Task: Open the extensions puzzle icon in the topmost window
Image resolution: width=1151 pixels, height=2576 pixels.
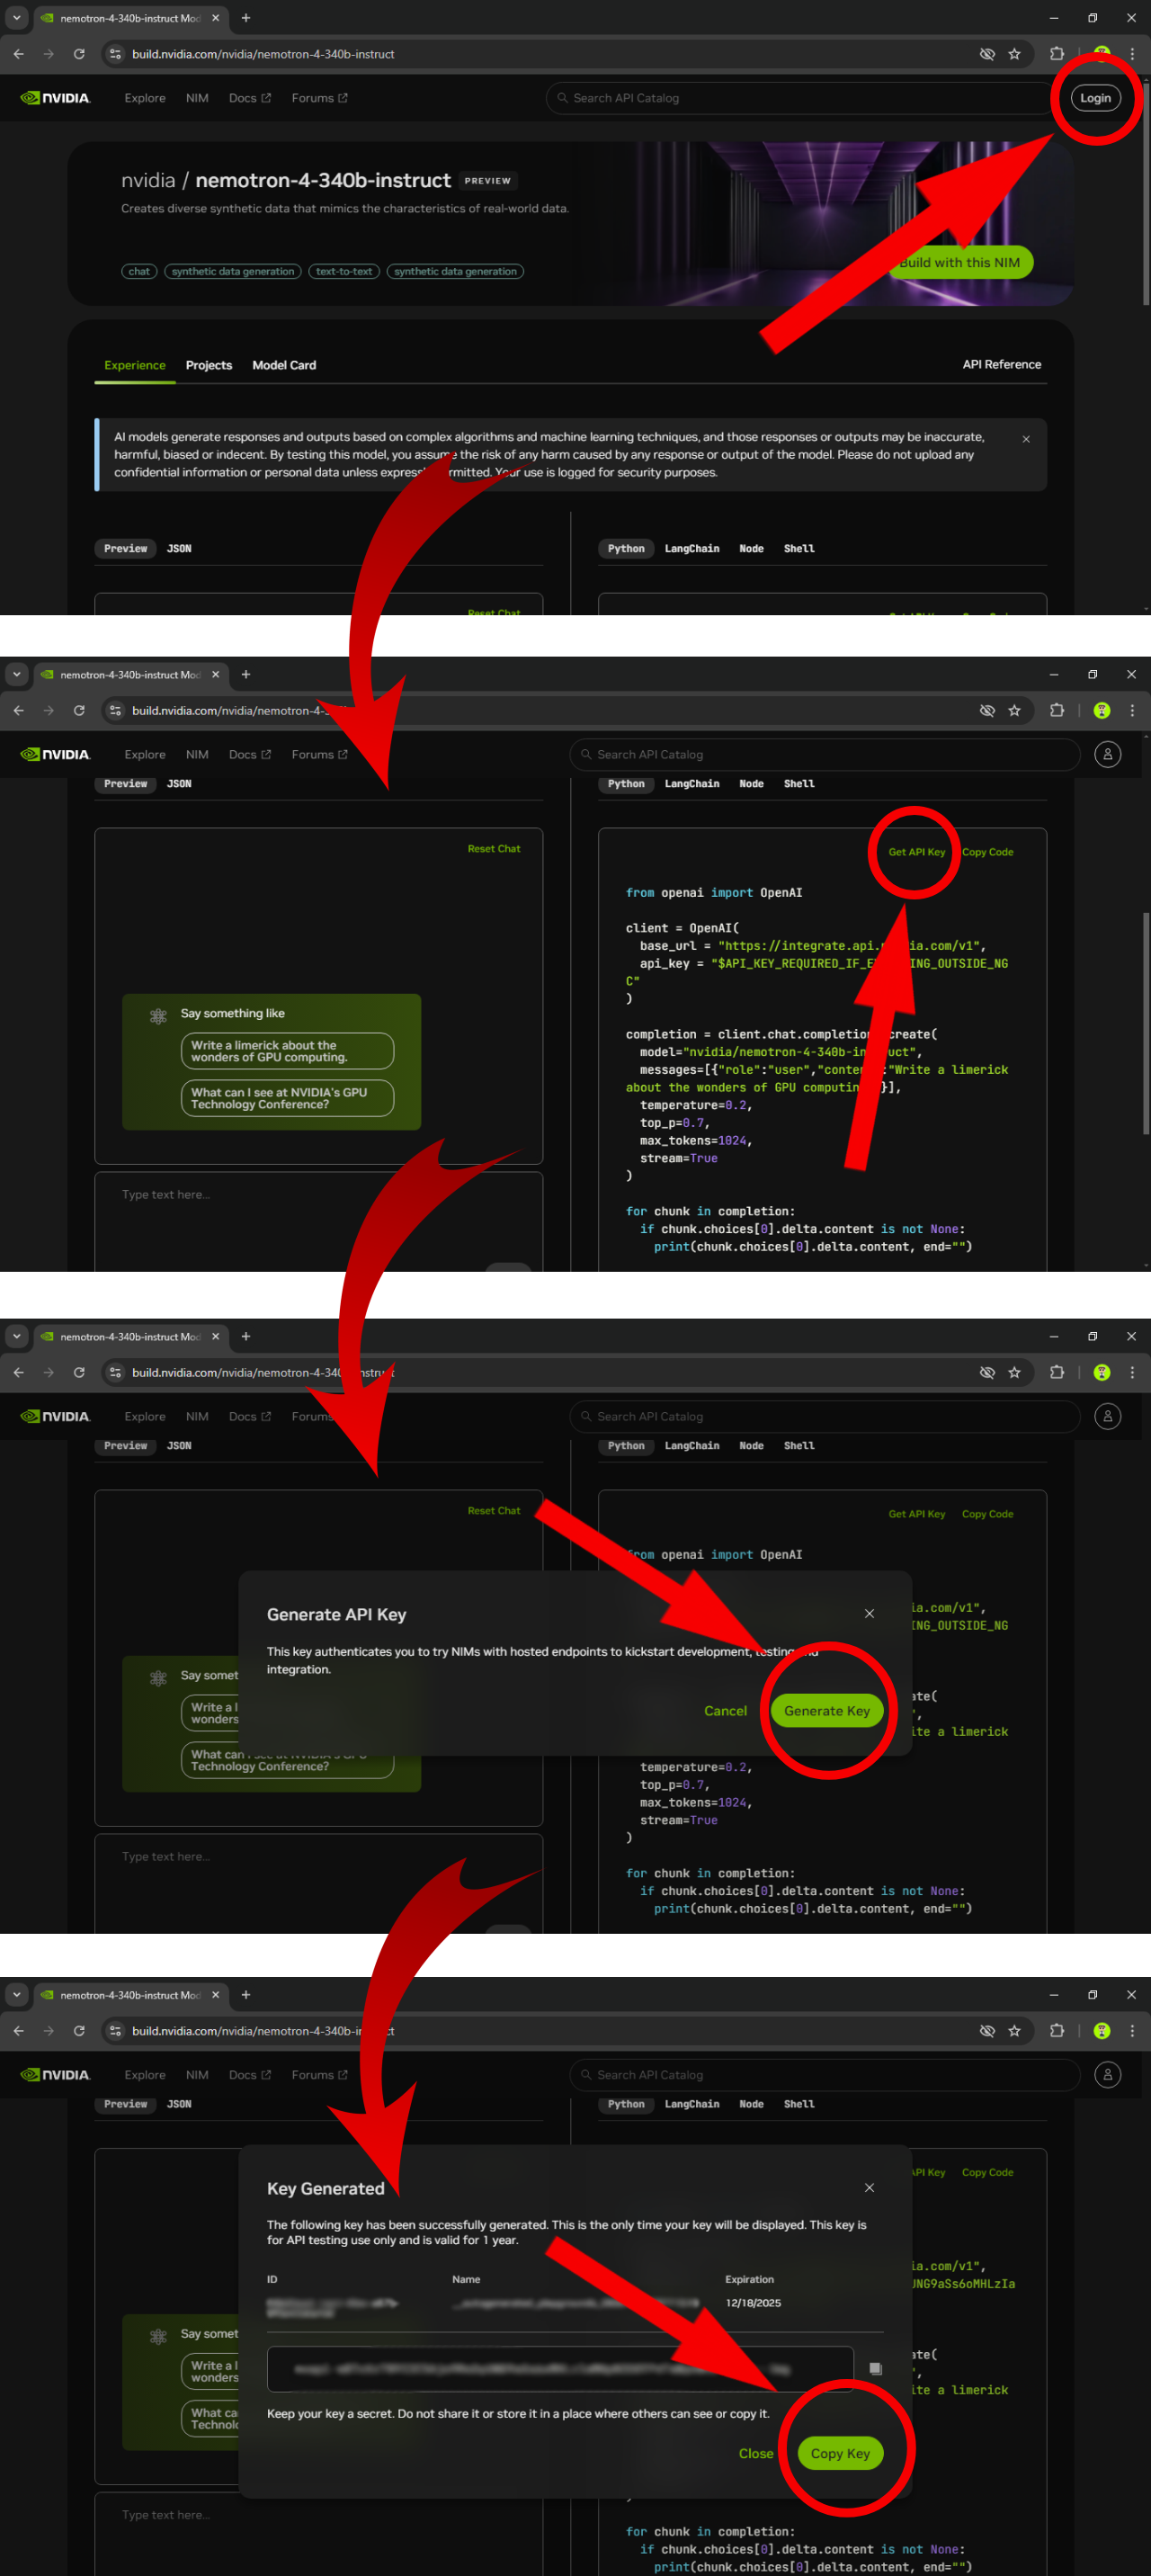Action: (1056, 54)
